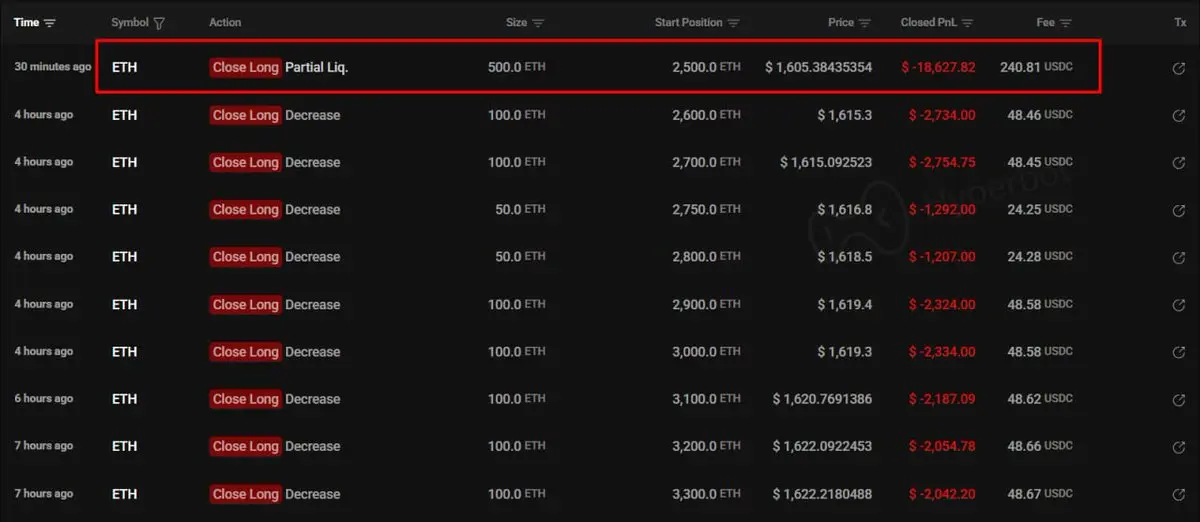Select start position '2,900.0 ETH'
1200x522 pixels.
point(706,304)
